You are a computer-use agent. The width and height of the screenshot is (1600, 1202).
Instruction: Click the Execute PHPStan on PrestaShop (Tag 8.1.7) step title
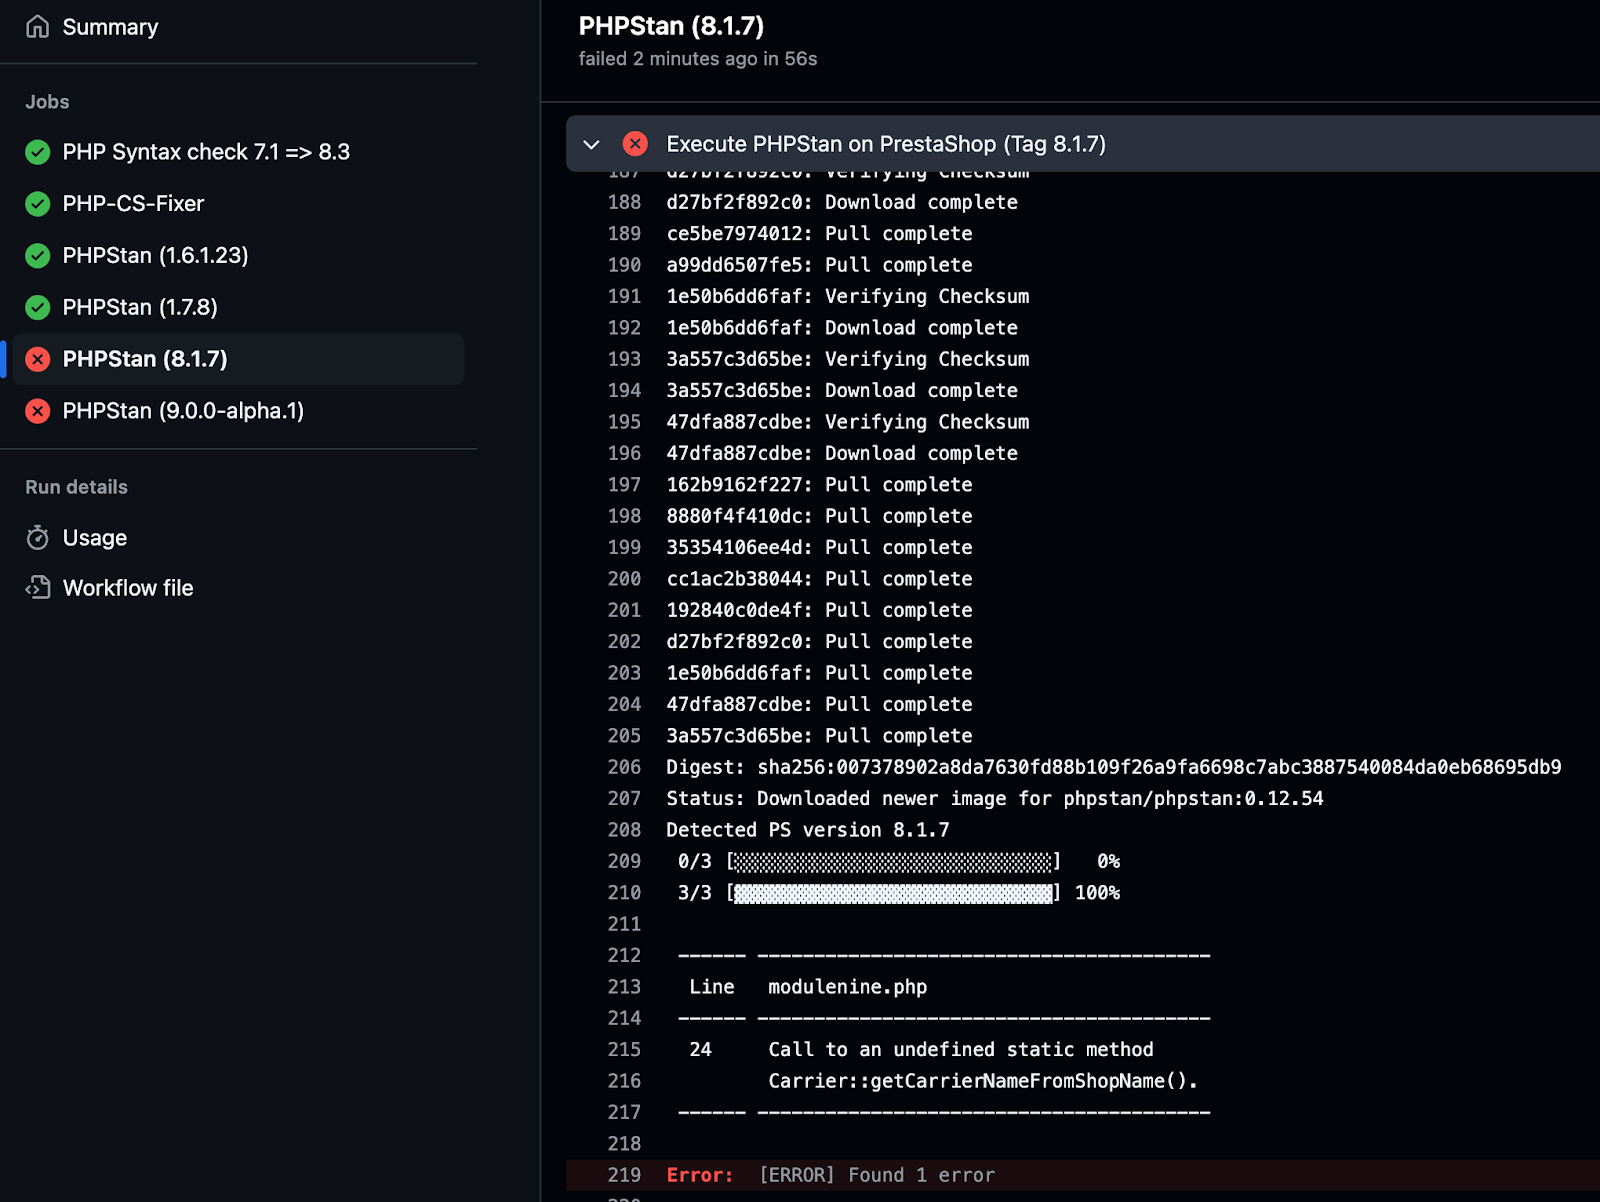click(886, 144)
